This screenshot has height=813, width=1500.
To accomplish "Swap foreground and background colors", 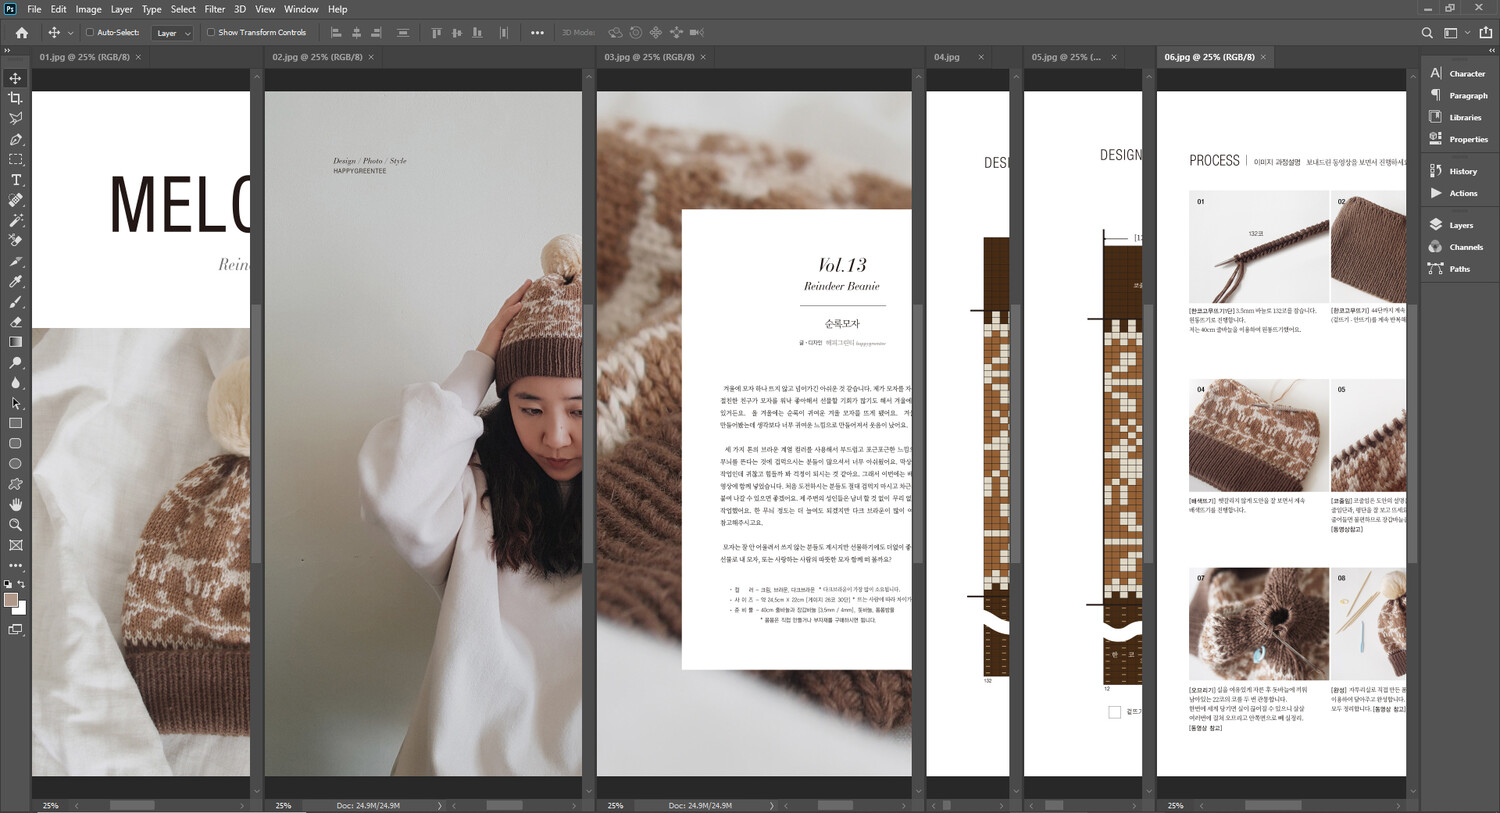I will tap(22, 584).
